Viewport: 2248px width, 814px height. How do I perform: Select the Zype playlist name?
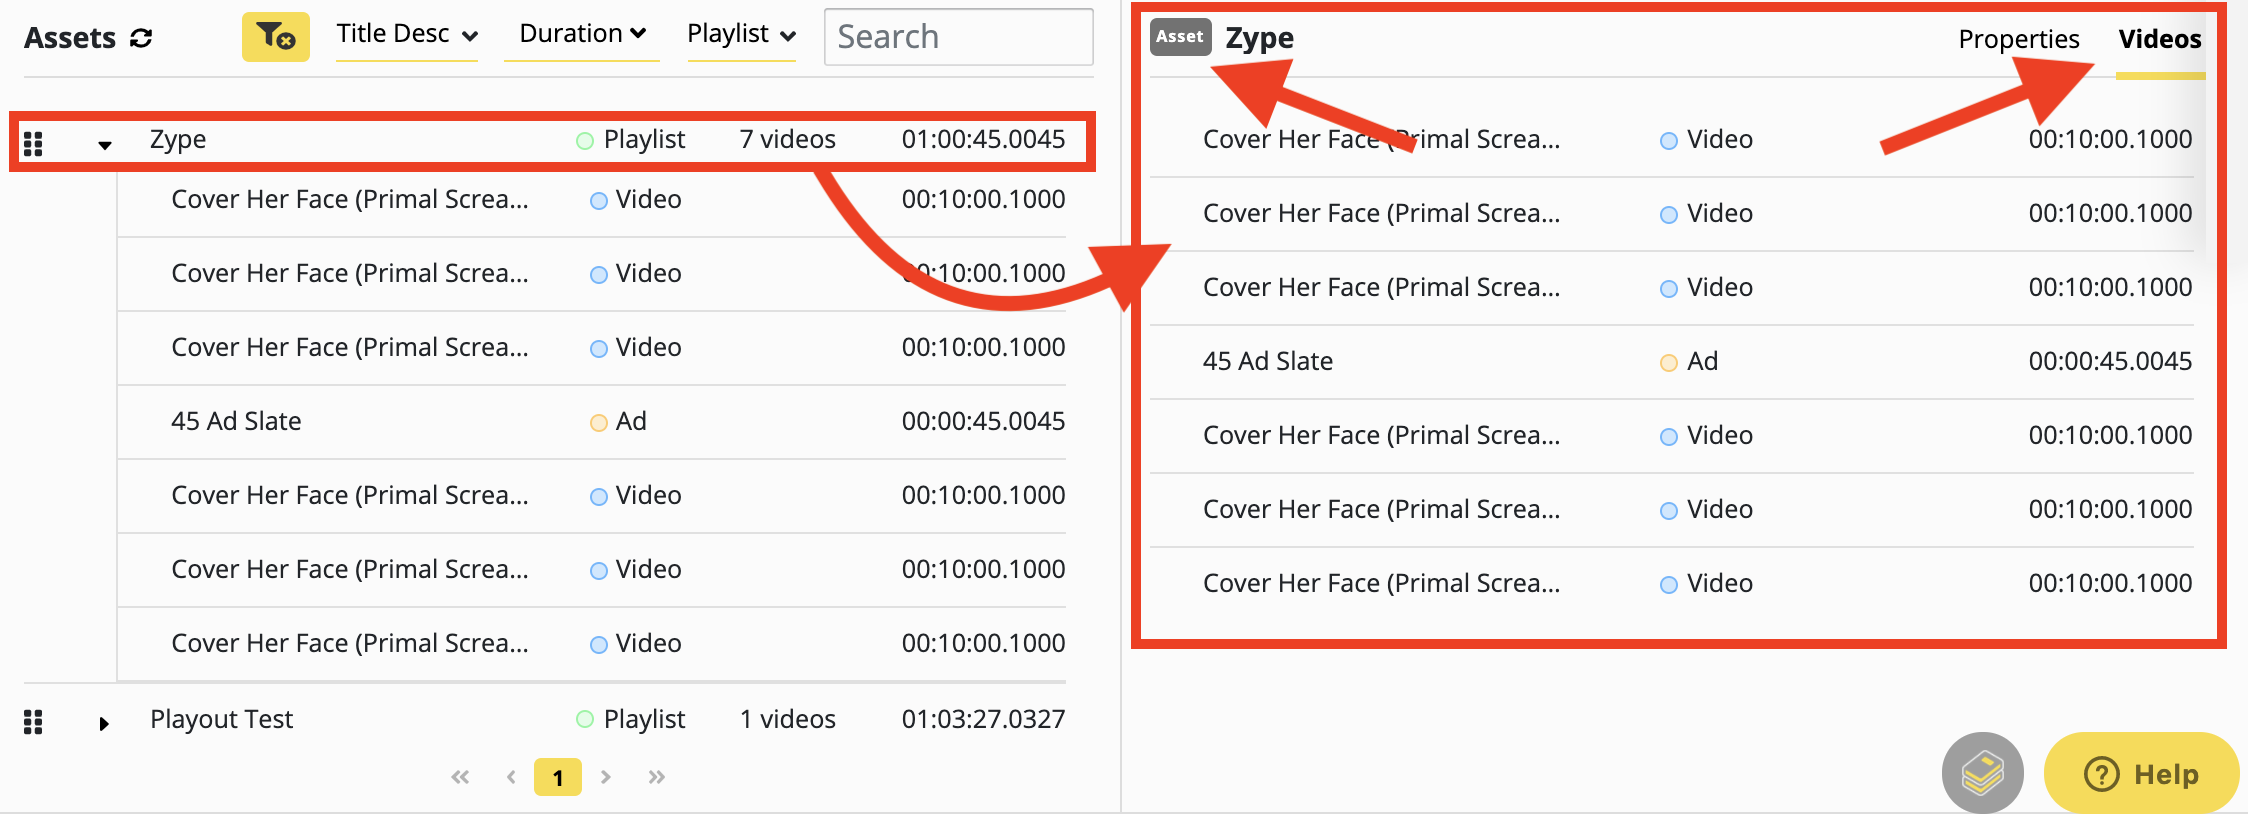178,139
